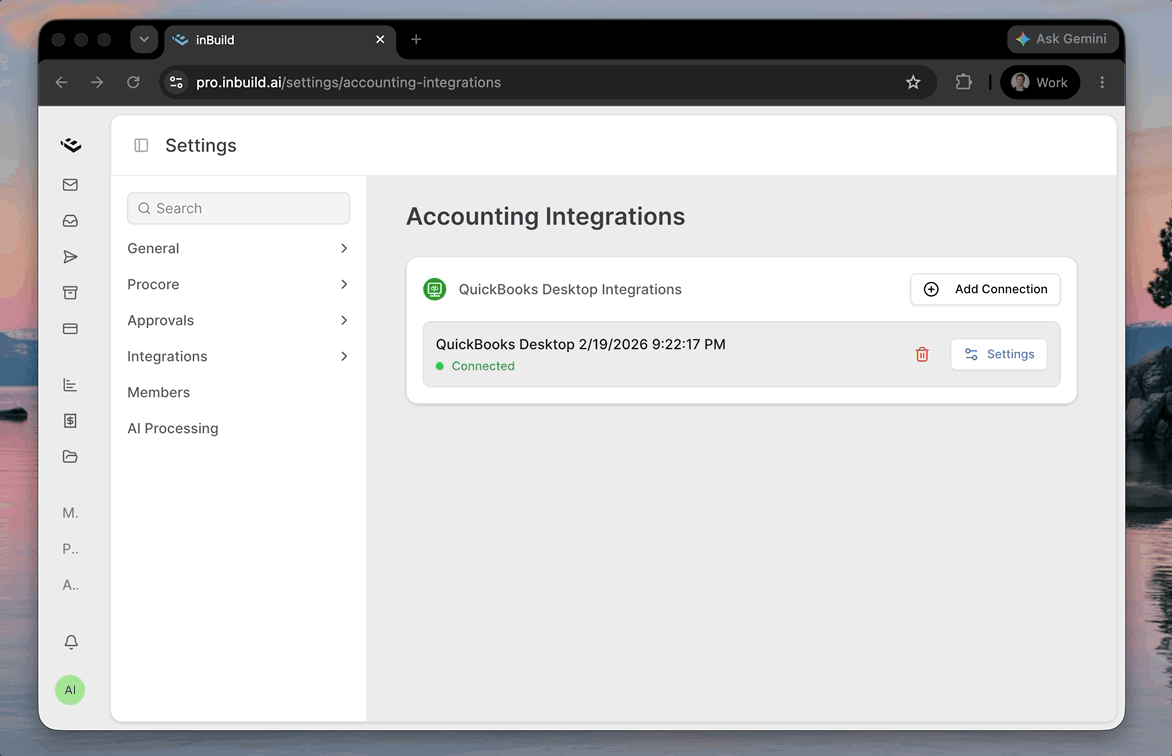Screen dimensions: 1172x756
Task: Click the QuickBooks Desktop Integrations heading
Action: tap(570, 289)
